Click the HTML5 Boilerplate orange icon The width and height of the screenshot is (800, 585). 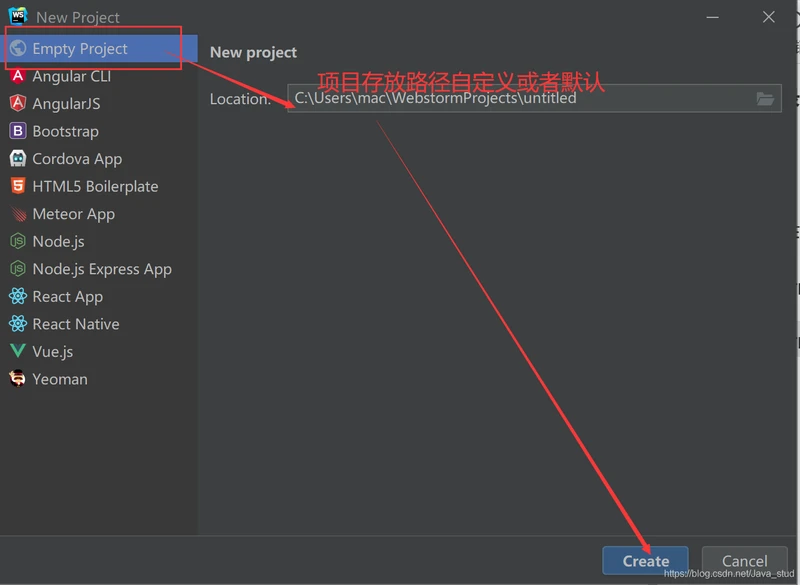17,186
